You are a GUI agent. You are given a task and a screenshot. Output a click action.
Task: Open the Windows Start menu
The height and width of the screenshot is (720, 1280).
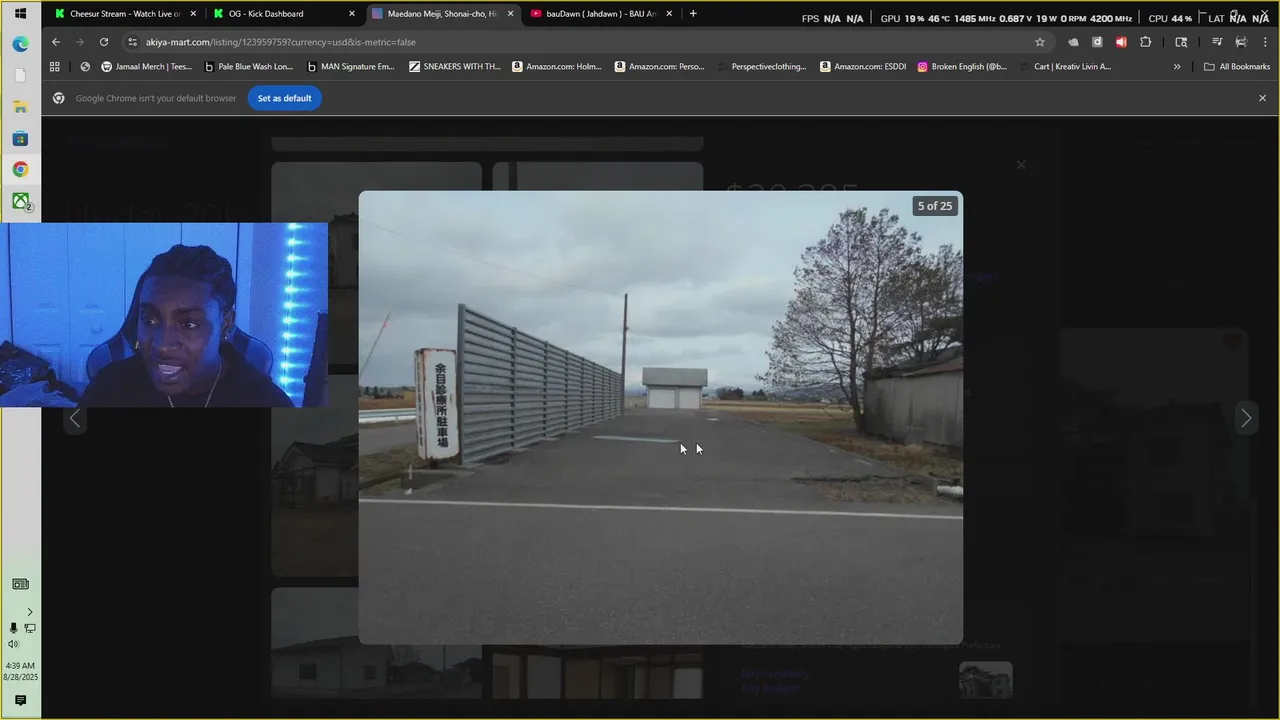pos(20,14)
